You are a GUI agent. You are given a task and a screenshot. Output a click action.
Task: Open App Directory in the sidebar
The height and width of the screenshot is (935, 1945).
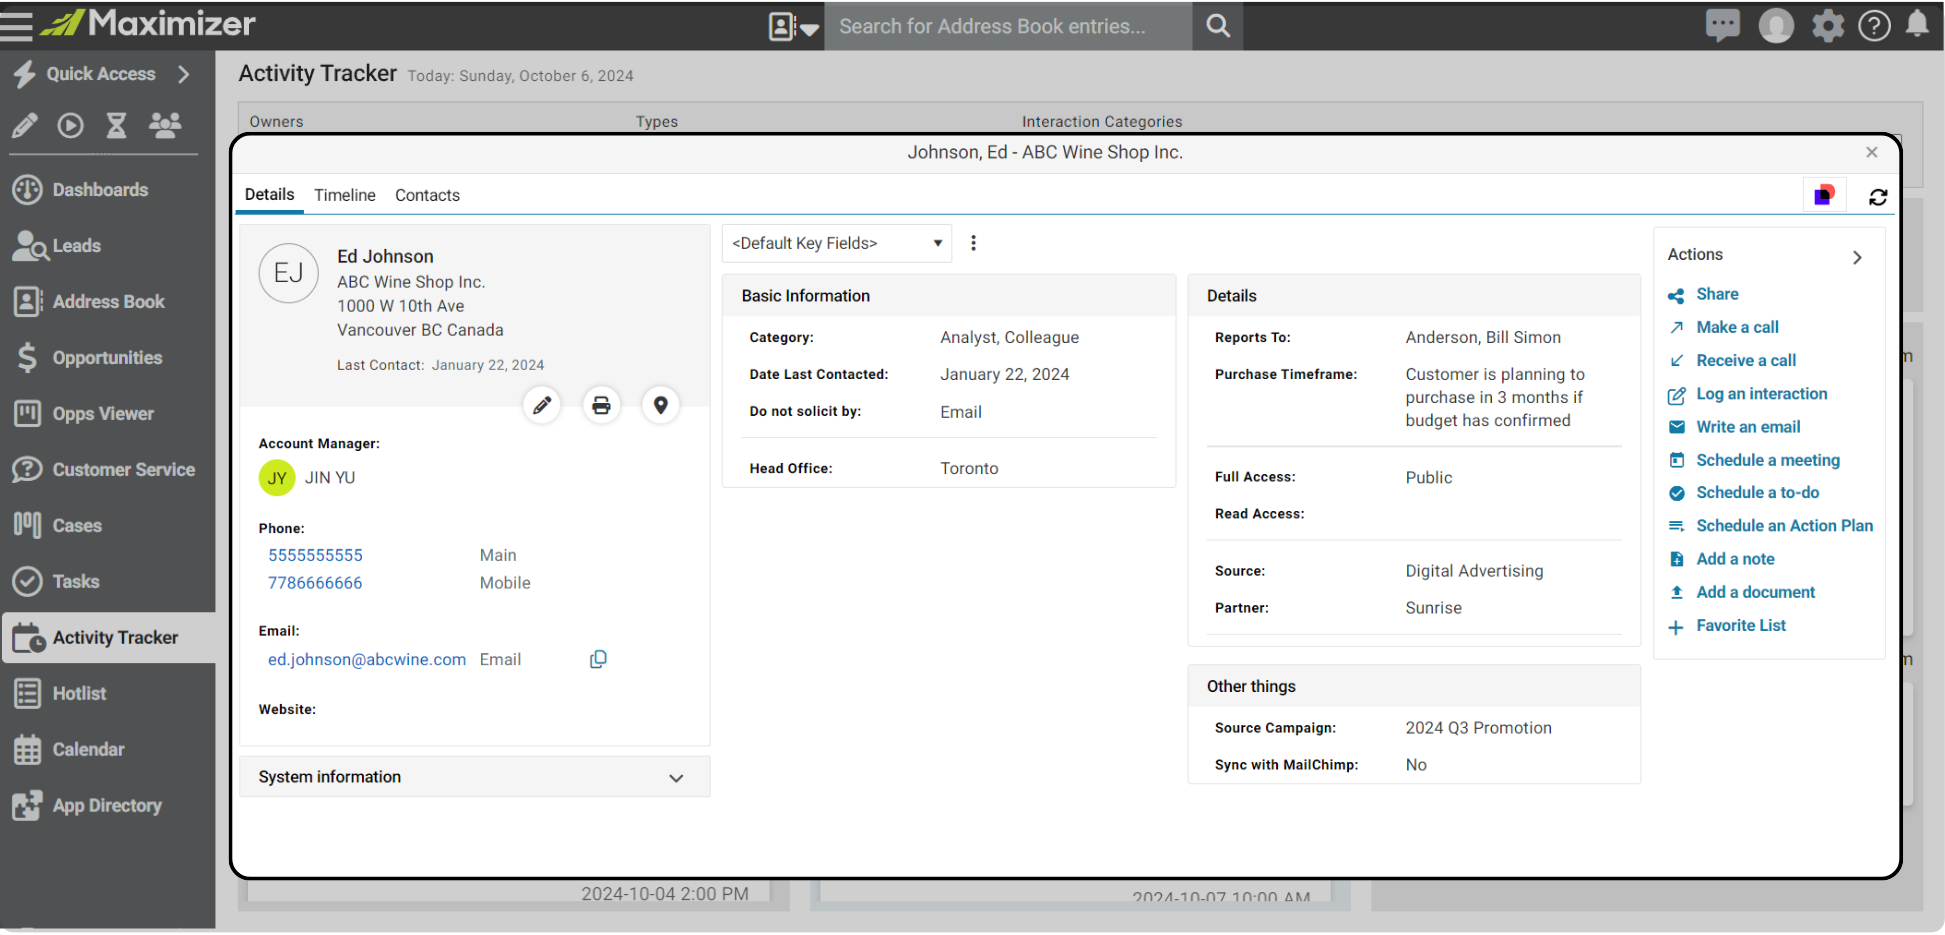pos(108,806)
